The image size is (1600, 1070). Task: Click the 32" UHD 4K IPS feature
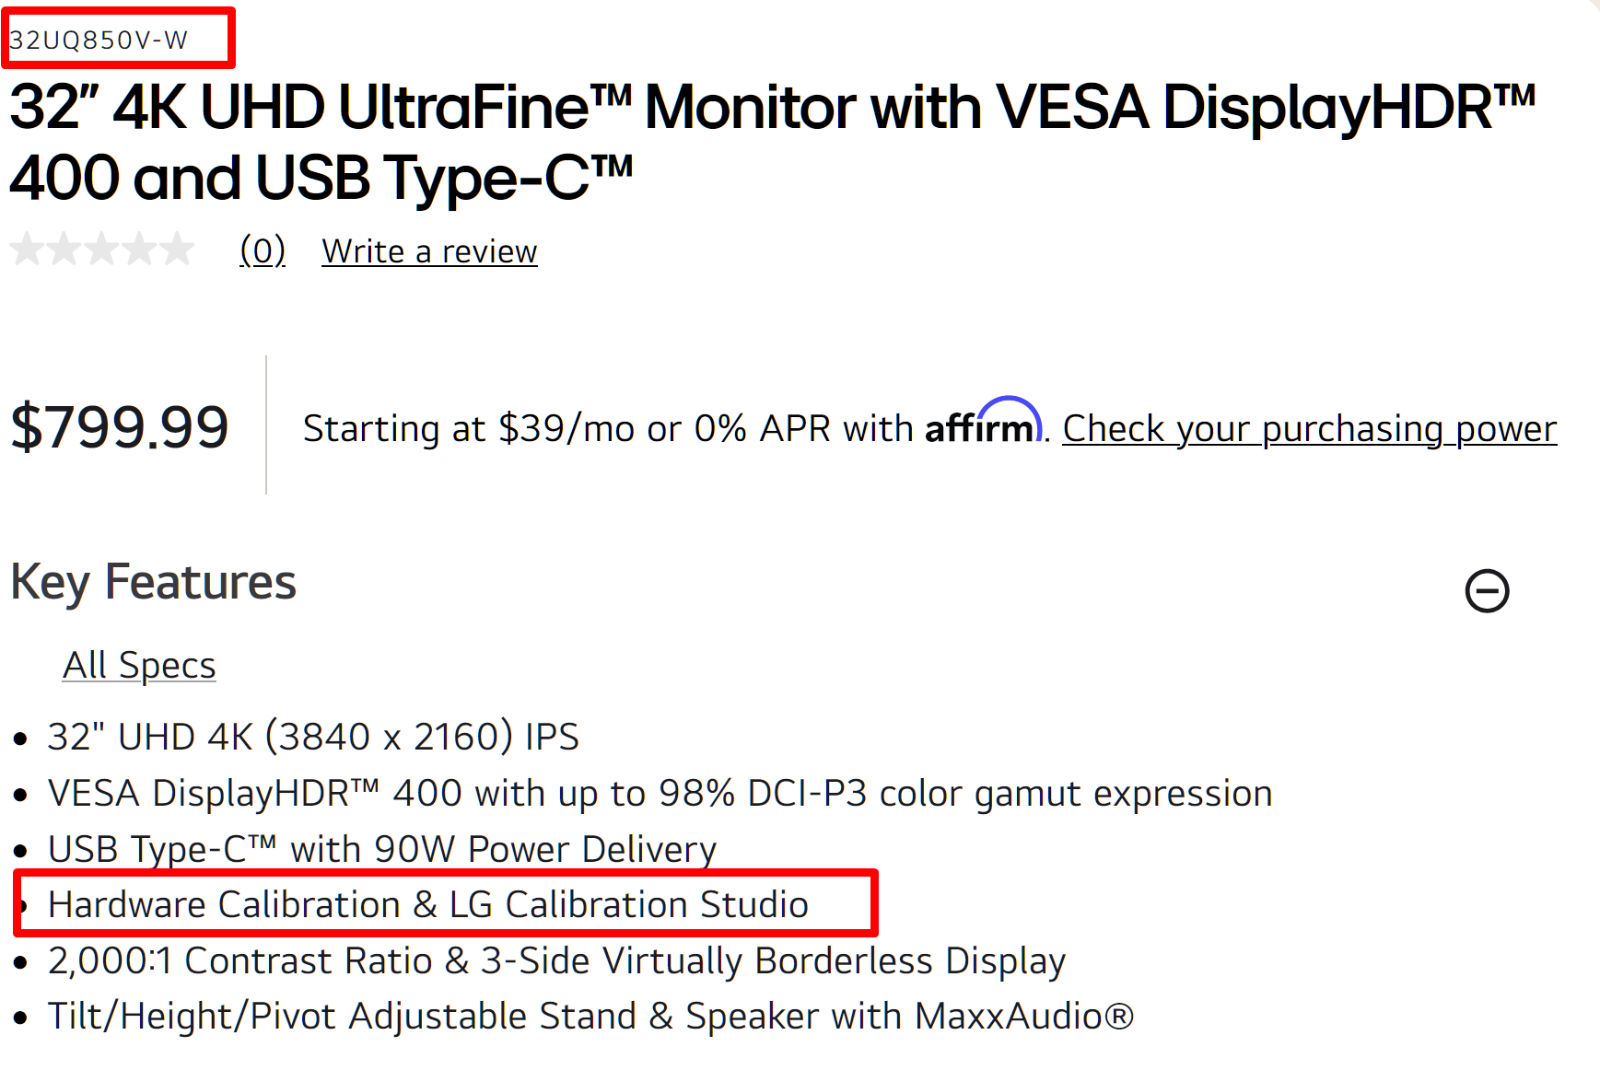point(313,737)
